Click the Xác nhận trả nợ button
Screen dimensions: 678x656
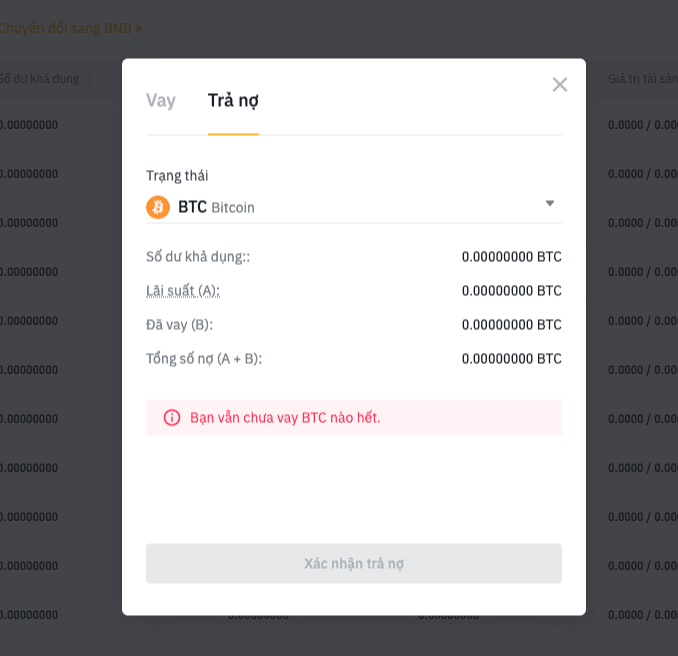[x=354, y=563]
